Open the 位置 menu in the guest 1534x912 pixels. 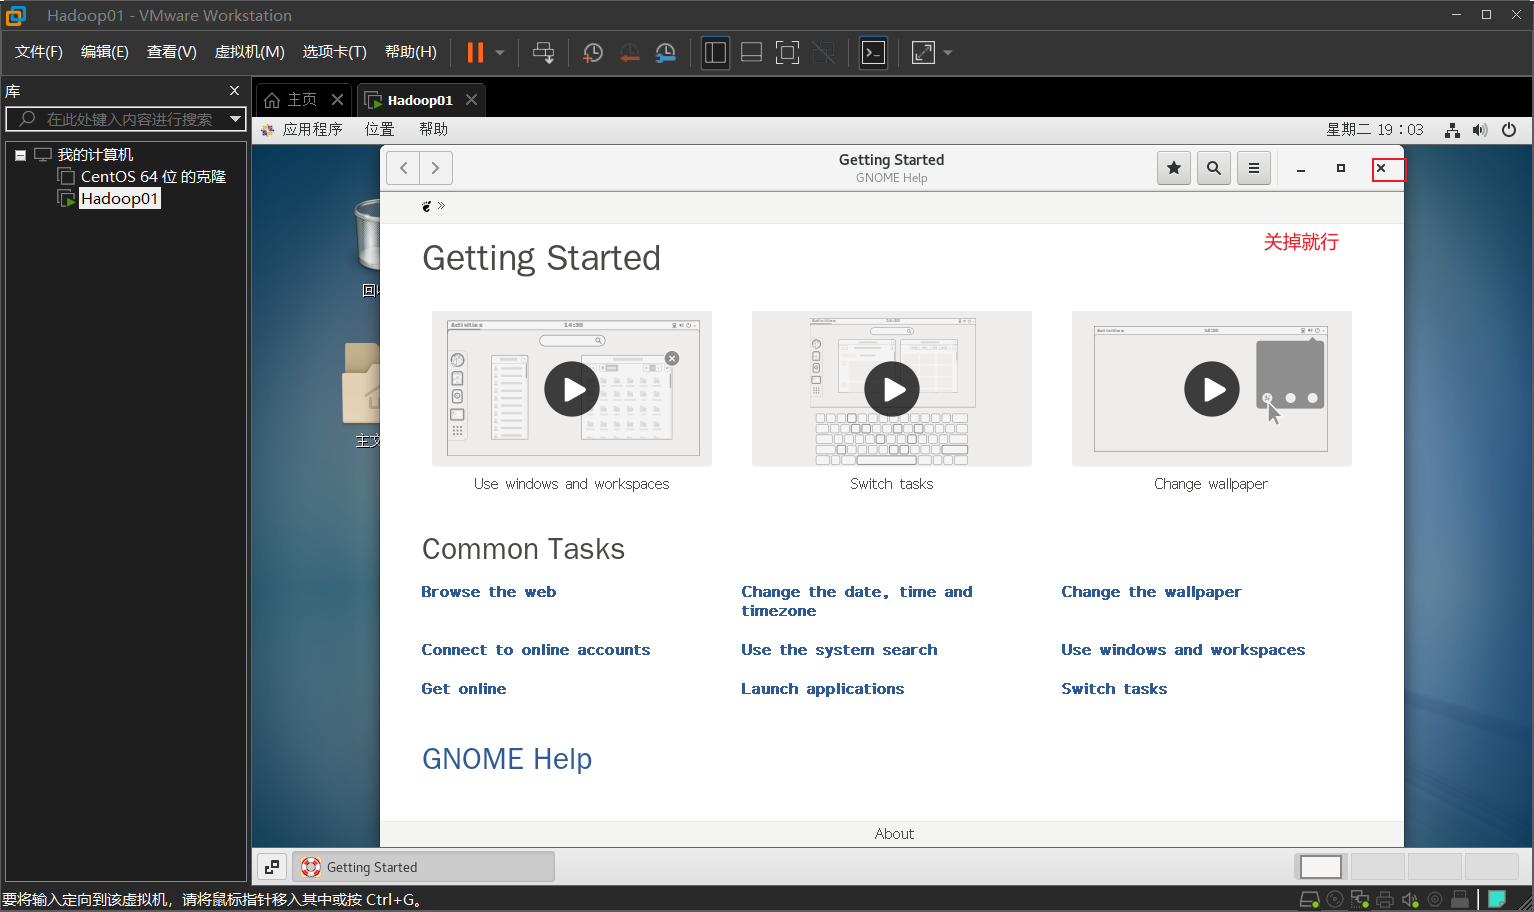point(380,130)
